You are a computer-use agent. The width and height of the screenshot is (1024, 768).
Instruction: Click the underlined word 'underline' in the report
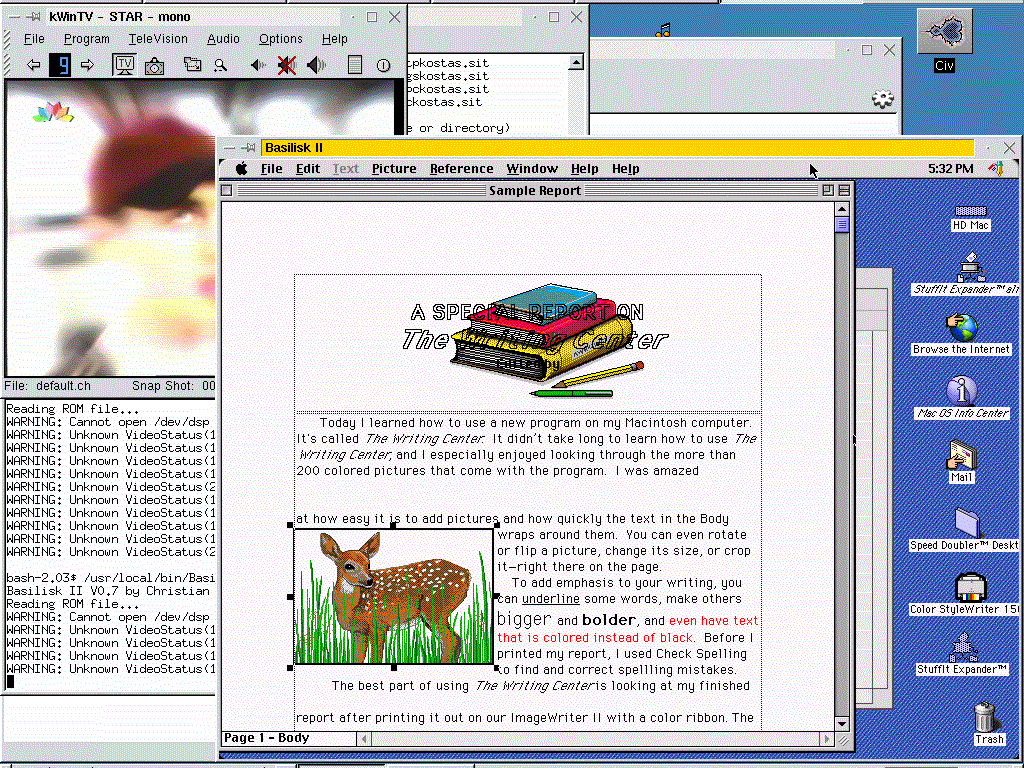point(551,599)
